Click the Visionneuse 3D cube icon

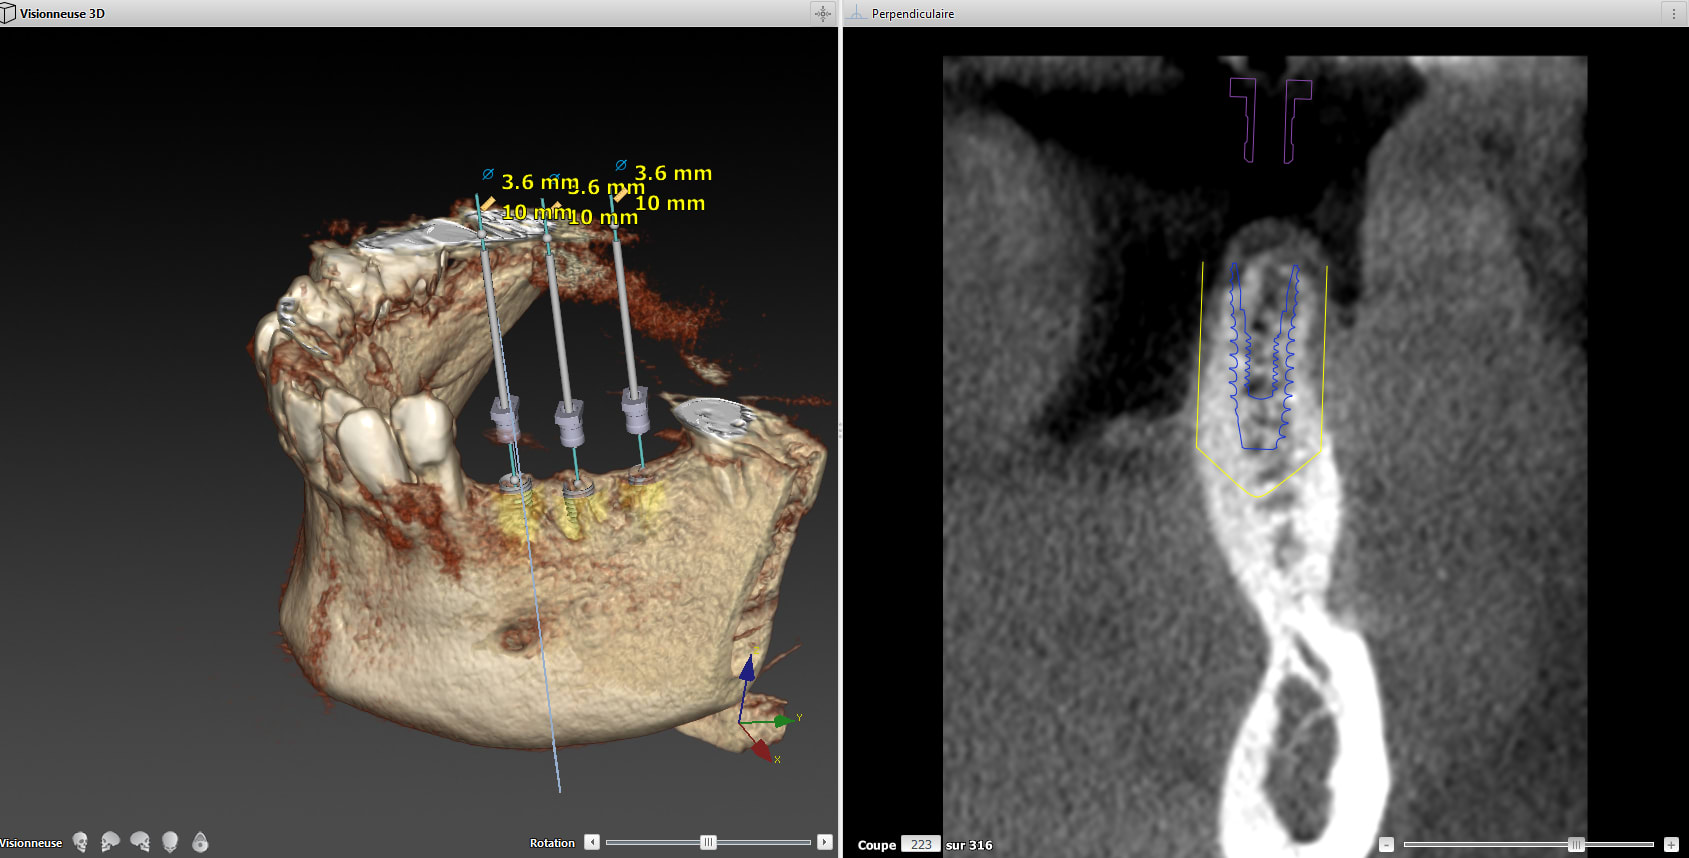pyautogui.click(x=9, y=13)
